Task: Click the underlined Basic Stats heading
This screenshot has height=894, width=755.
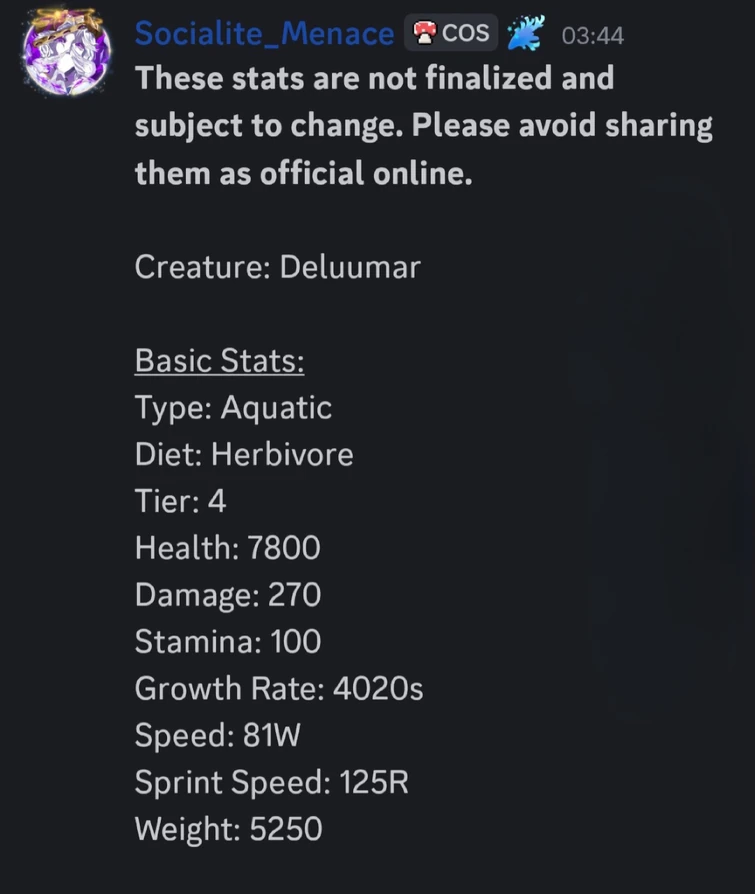Action: tap(219, 361)
